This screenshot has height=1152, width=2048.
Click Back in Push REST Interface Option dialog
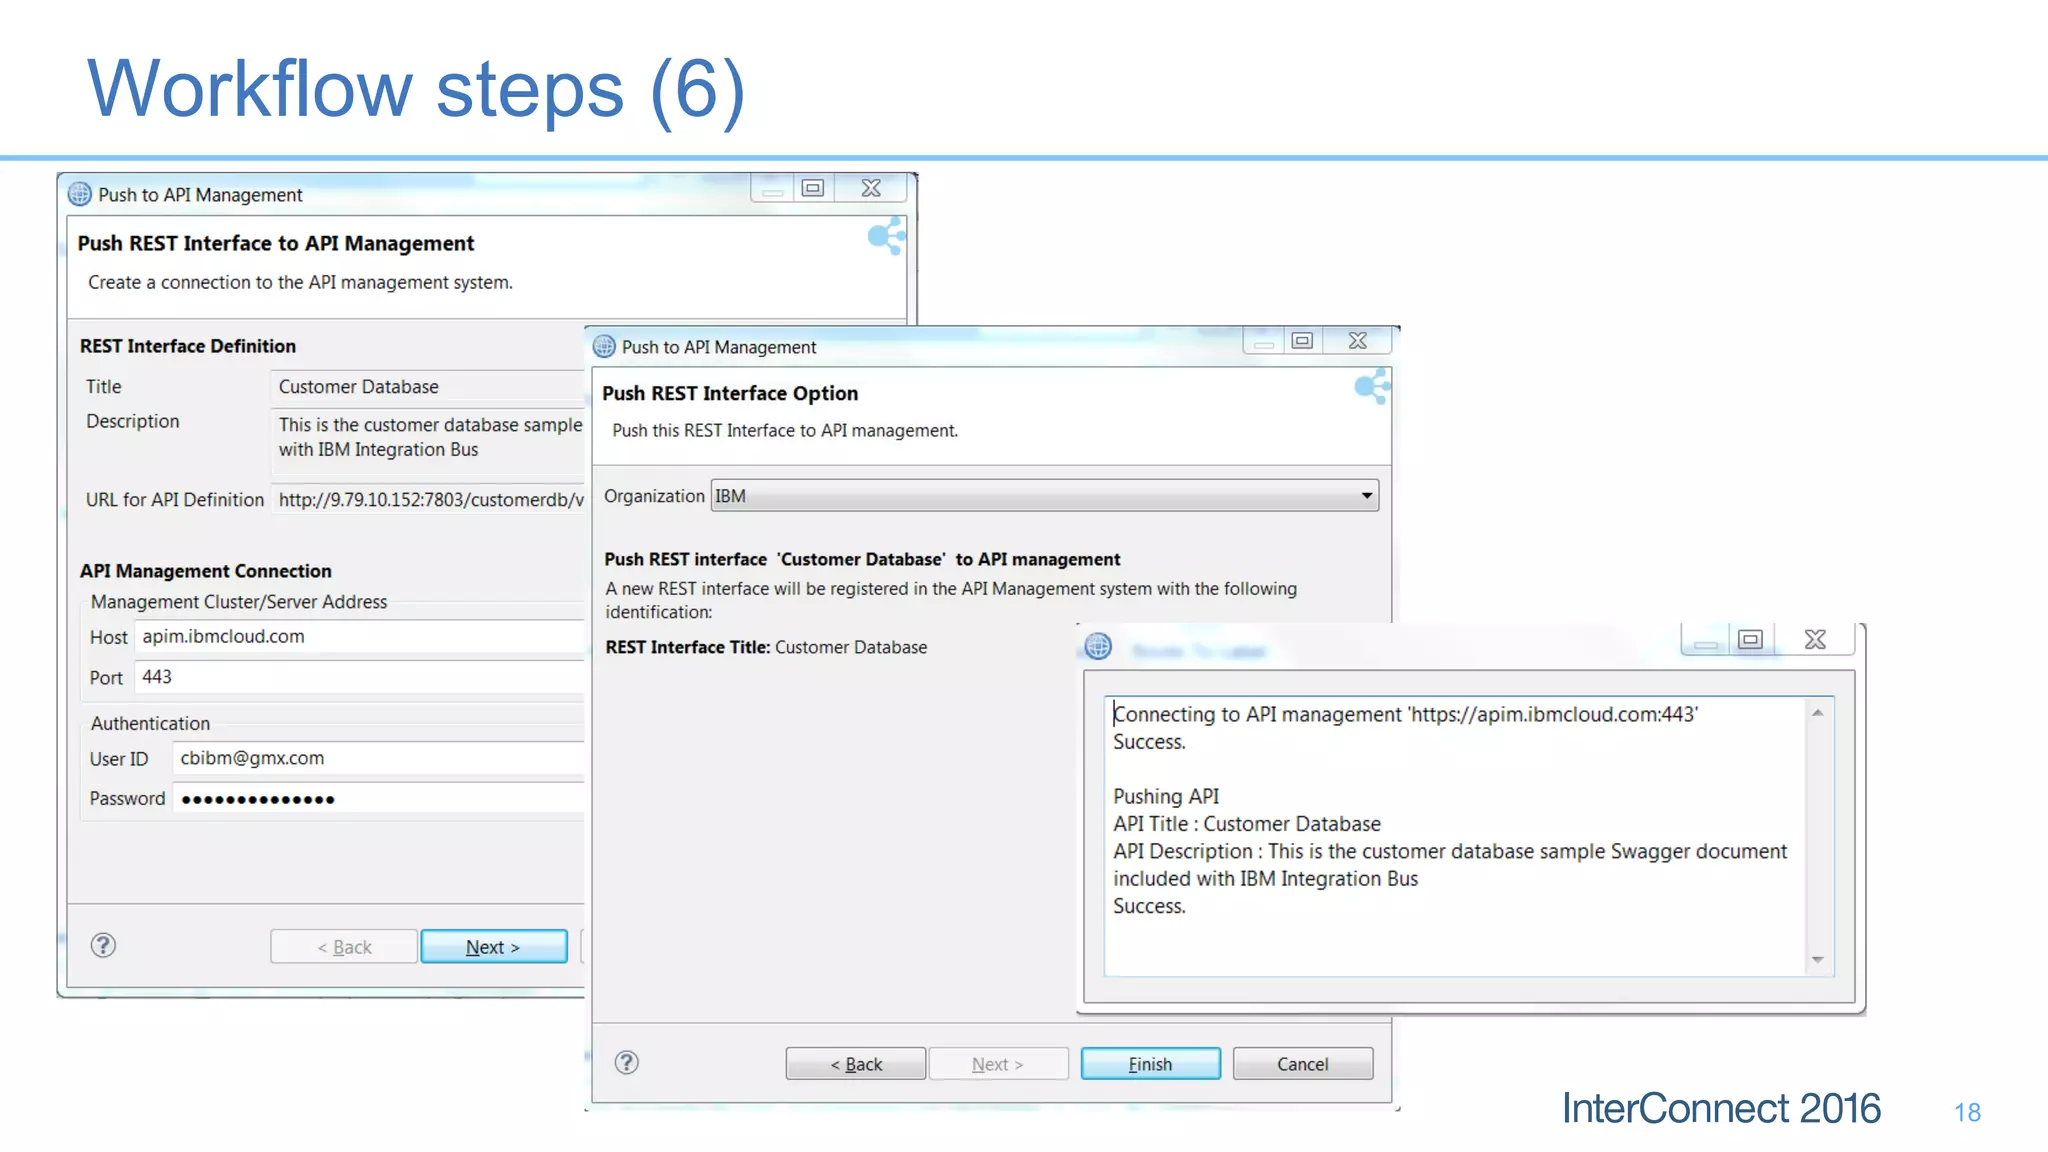tap(856, 1064)
